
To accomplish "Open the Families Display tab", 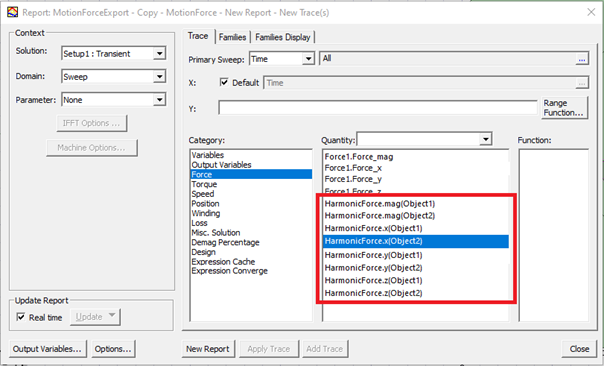I will (x=283, y=37).
